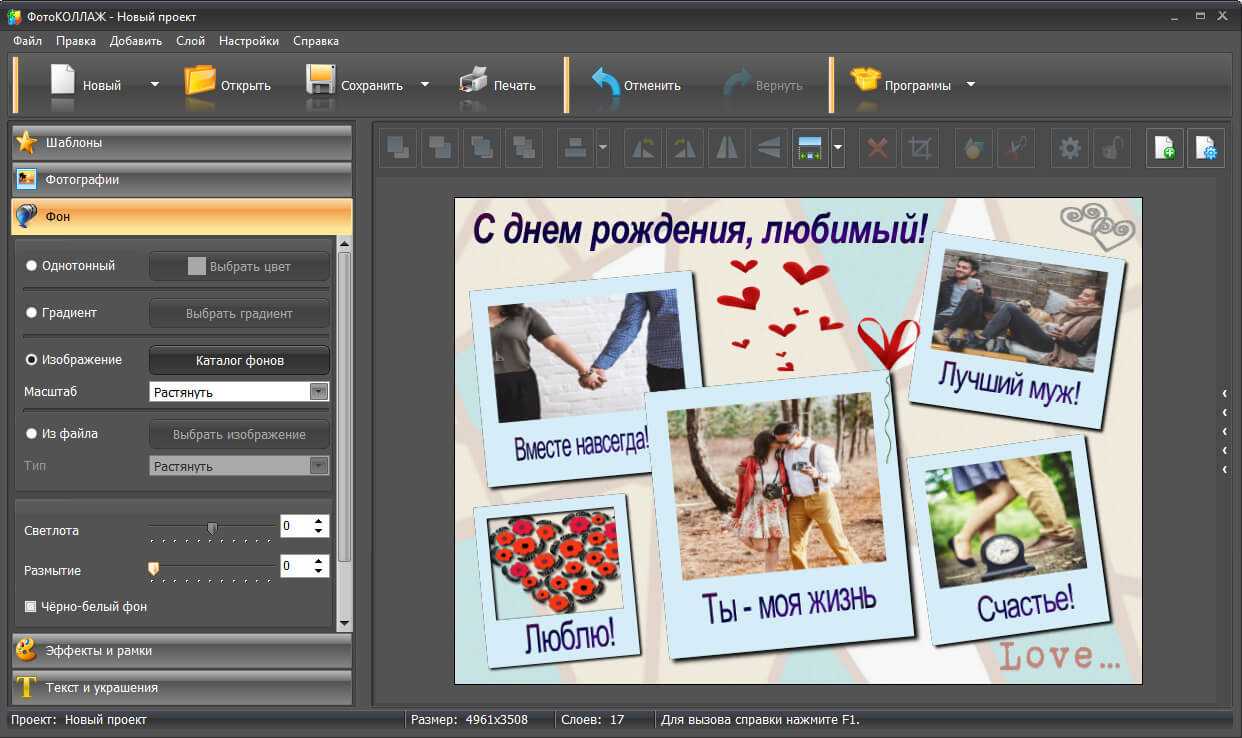Select the Градиент background option
Viewport: 1242px width, 738px height.
coord(32,313)
